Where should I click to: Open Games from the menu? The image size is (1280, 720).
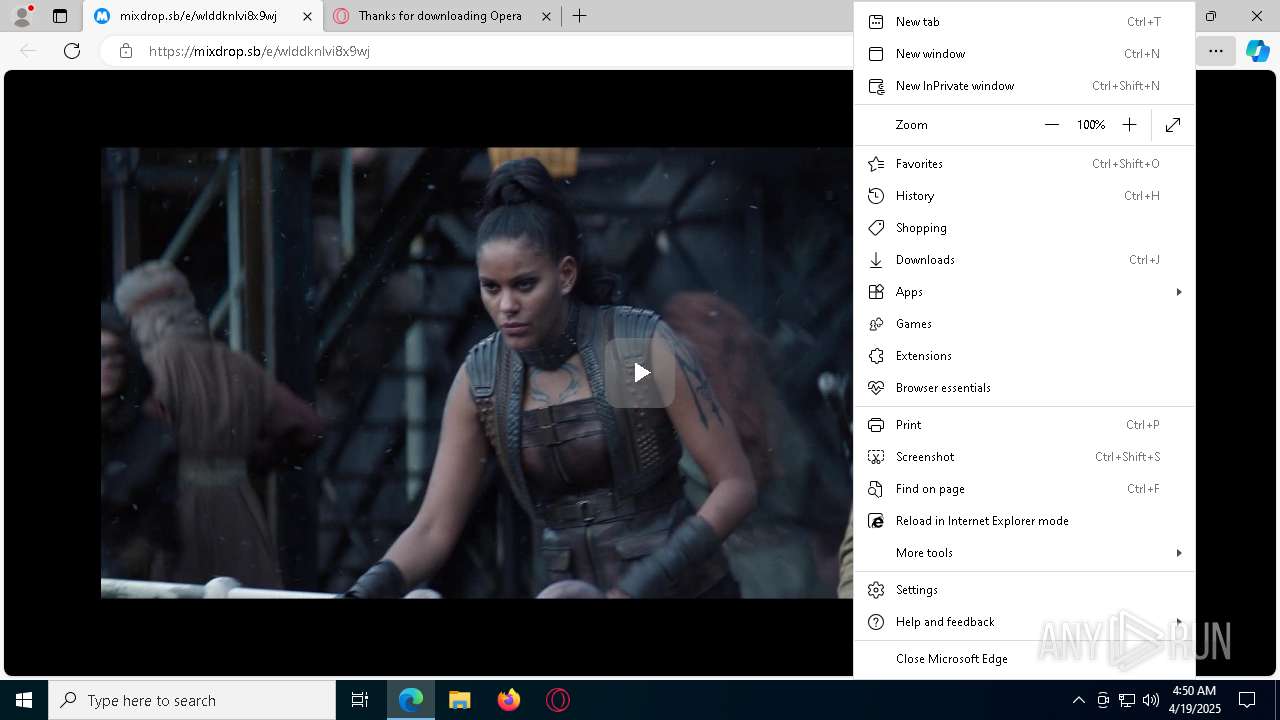tap(1024, 324)
